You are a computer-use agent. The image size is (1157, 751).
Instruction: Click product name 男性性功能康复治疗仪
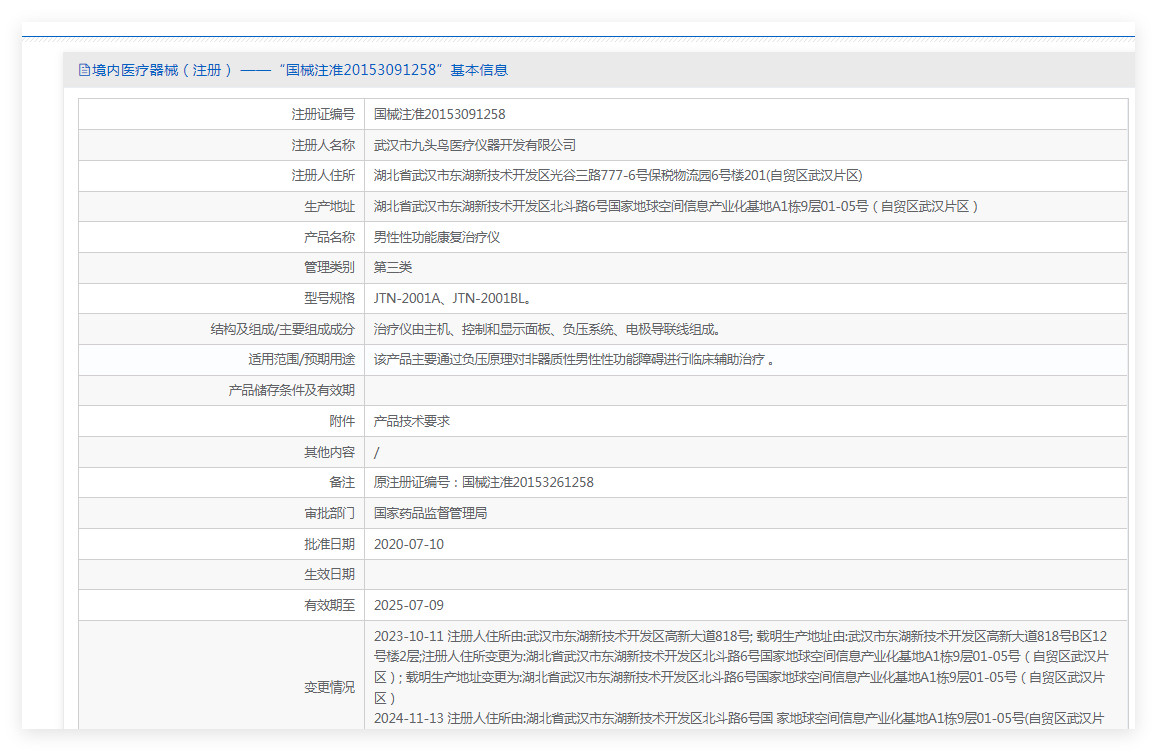437,238
